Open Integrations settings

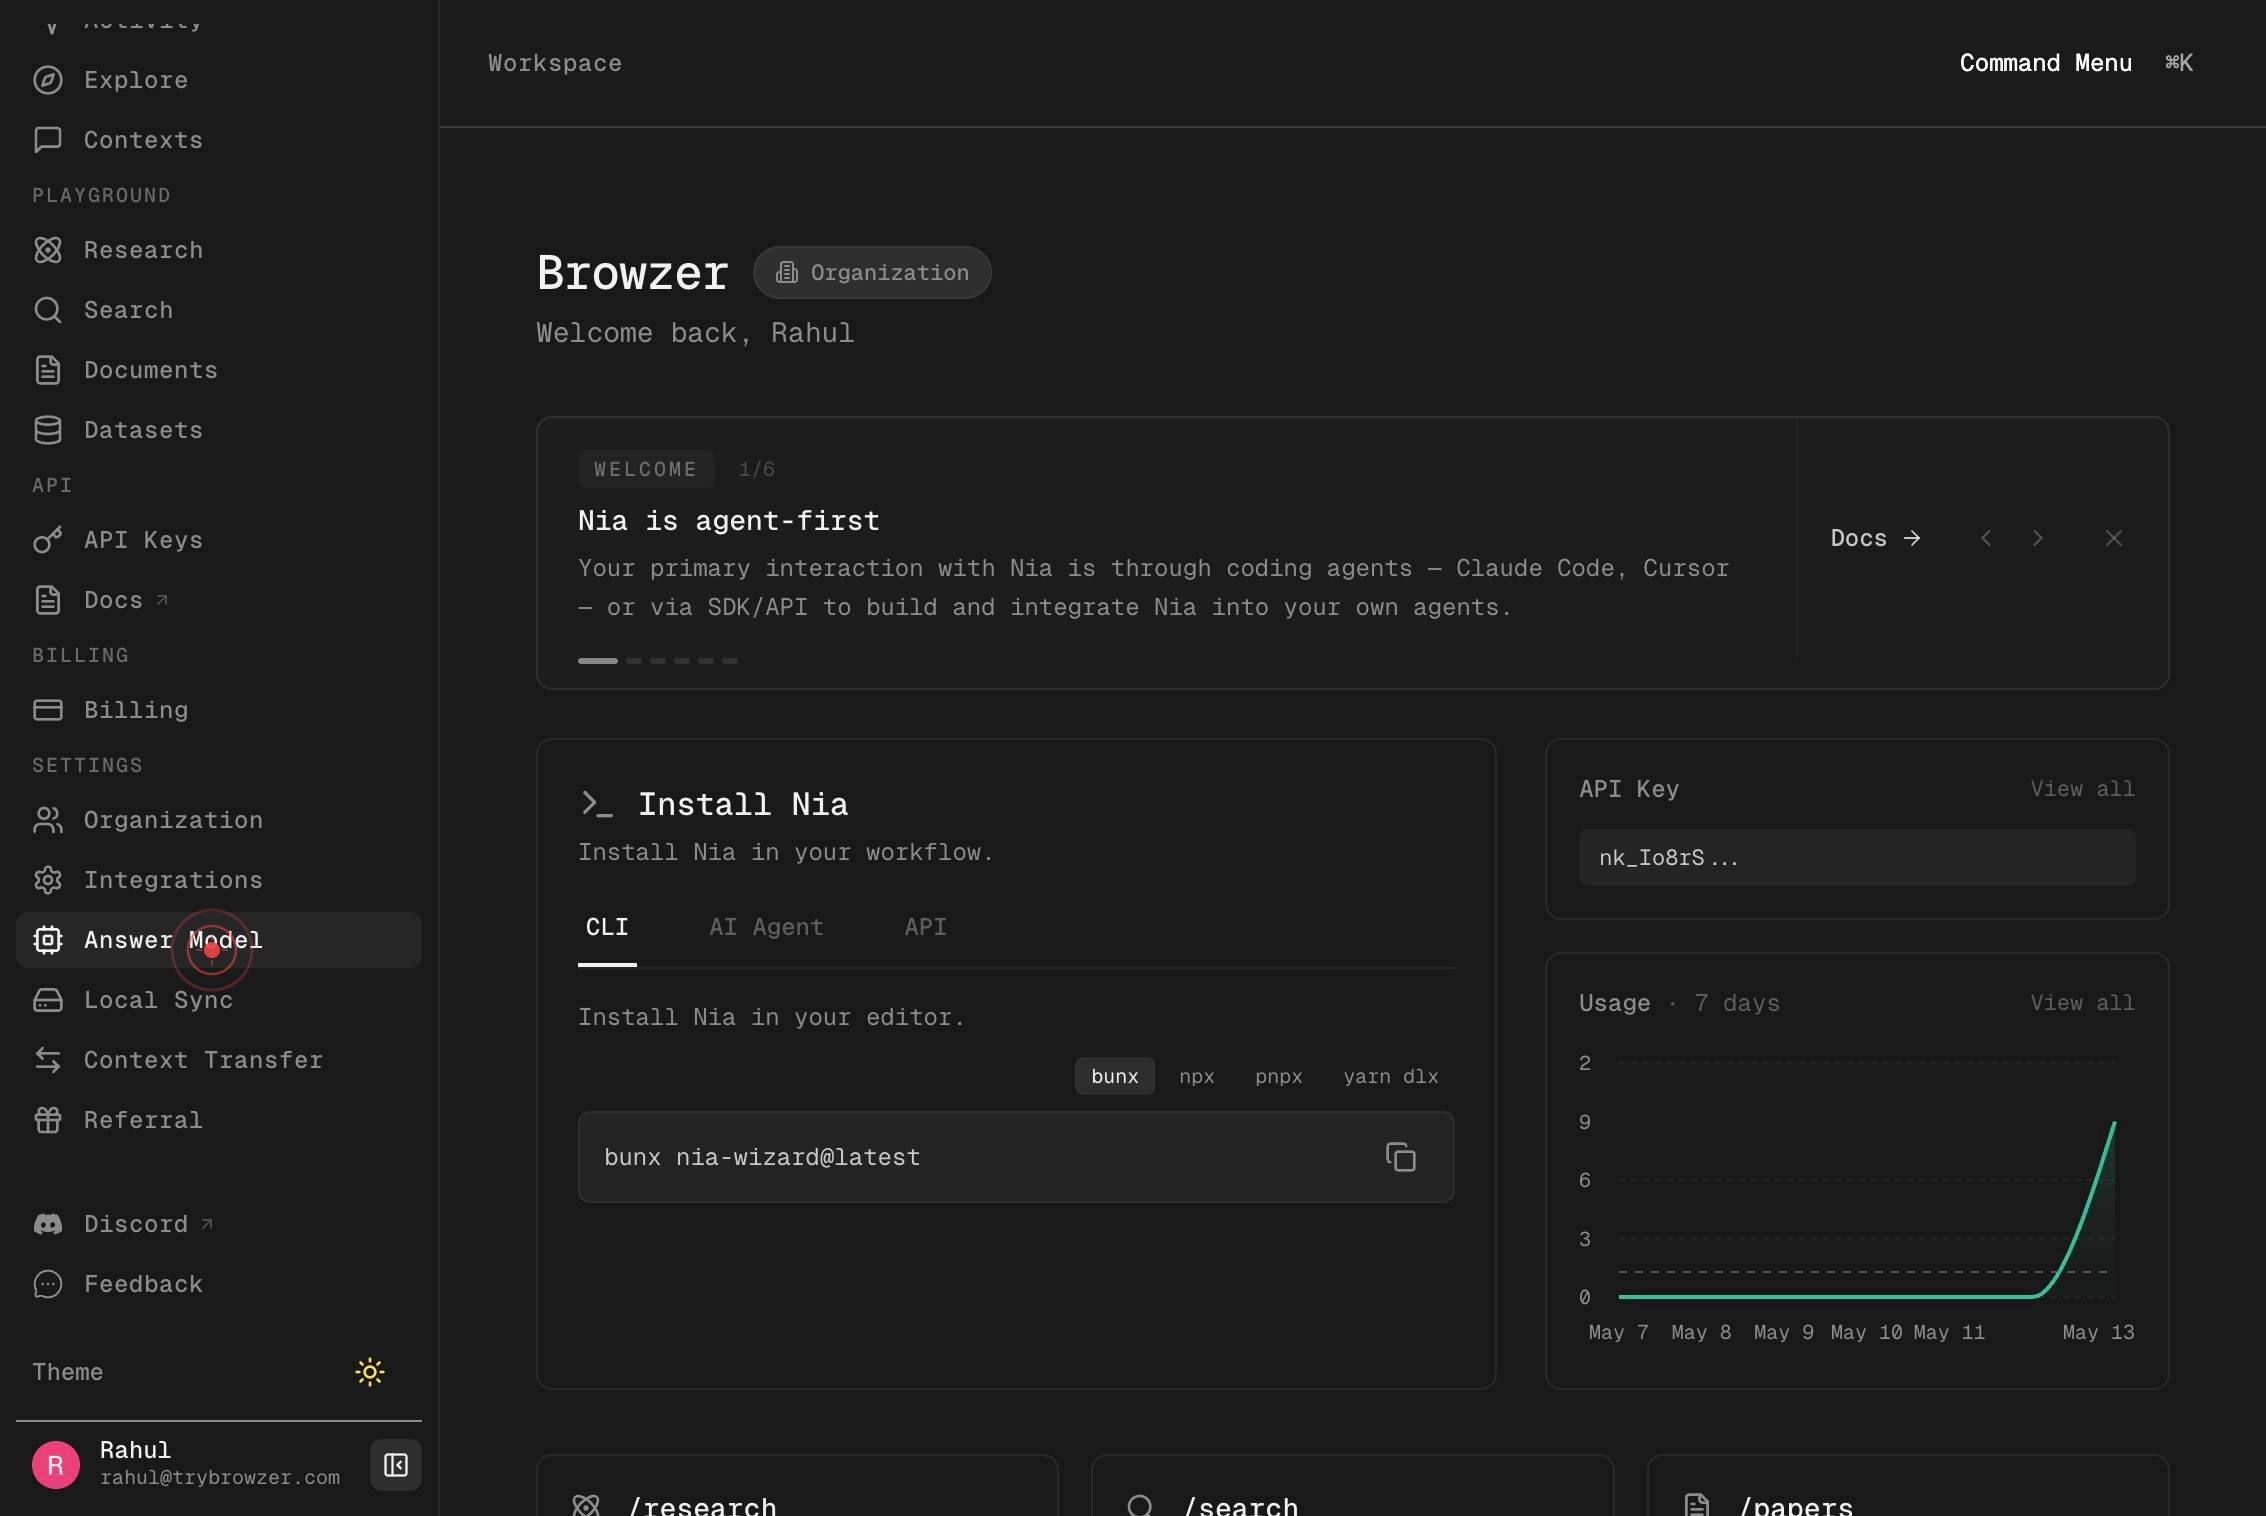[x=219, y=880]
